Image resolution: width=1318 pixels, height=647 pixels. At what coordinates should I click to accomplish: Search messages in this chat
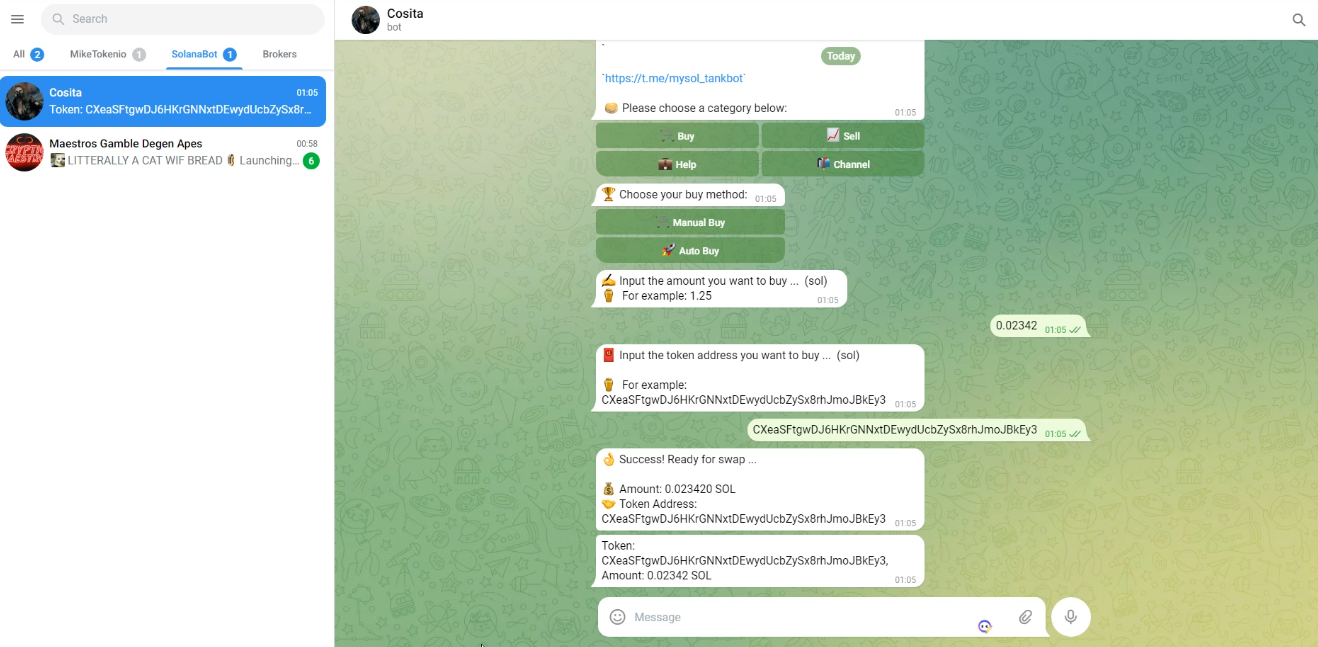[1299, 20]
